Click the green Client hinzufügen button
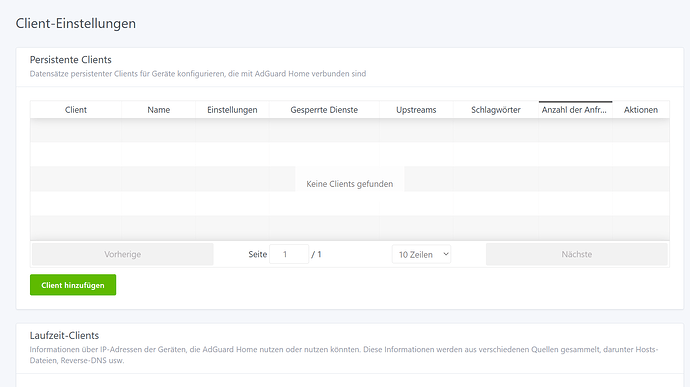690x387 pixels. point(73,285)
